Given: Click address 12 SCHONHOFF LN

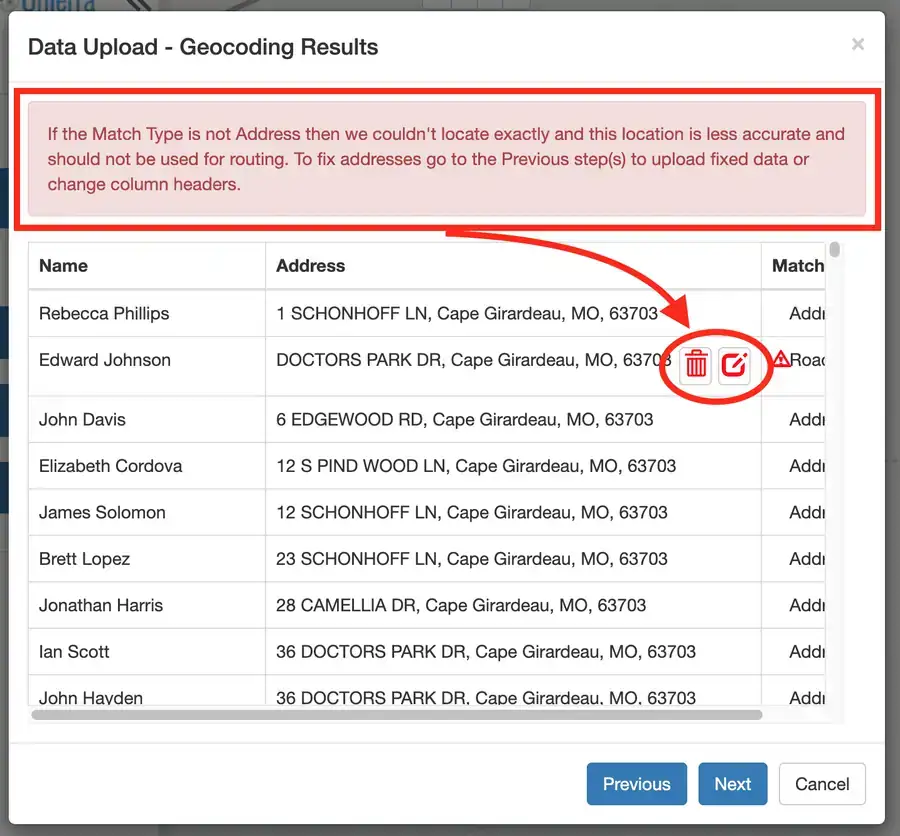Looking at the screenshot, I should (x=472, y=512).
